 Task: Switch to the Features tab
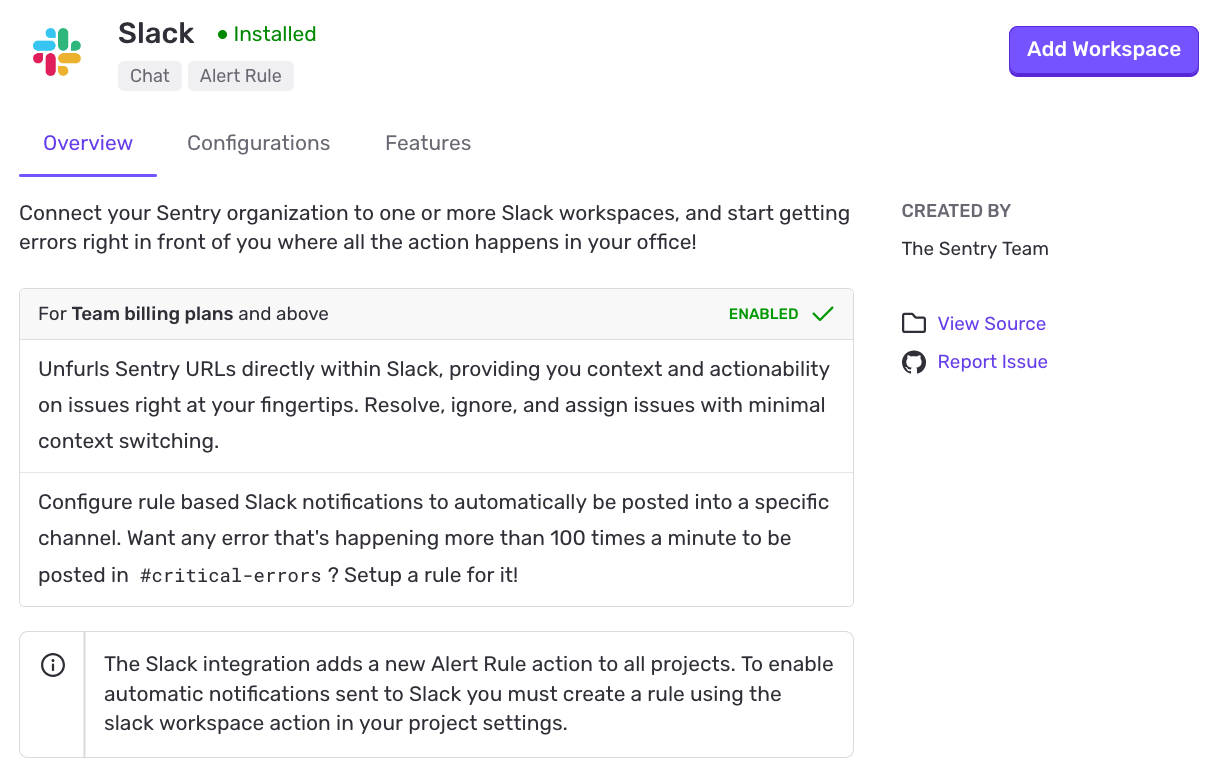[428, 143]
